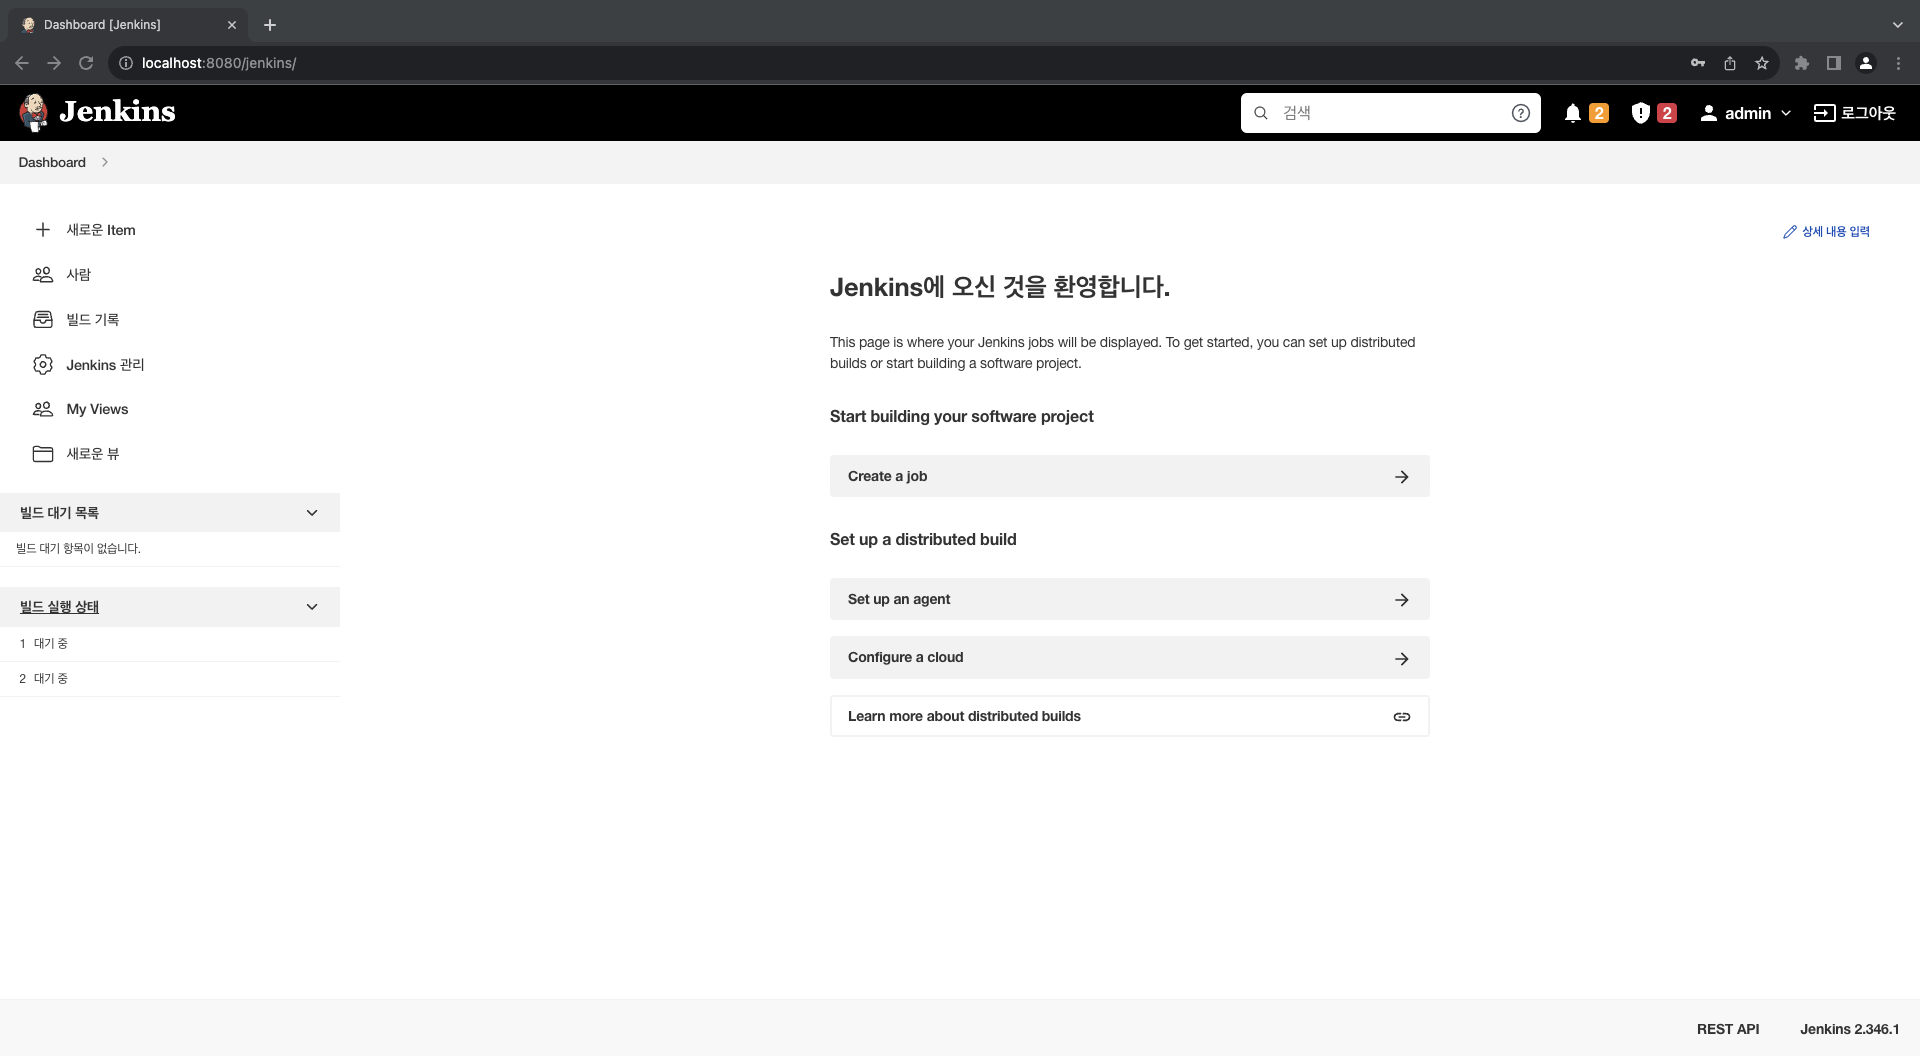
Task: Open the browser extensions puzzle icon
Action: 1802,63
